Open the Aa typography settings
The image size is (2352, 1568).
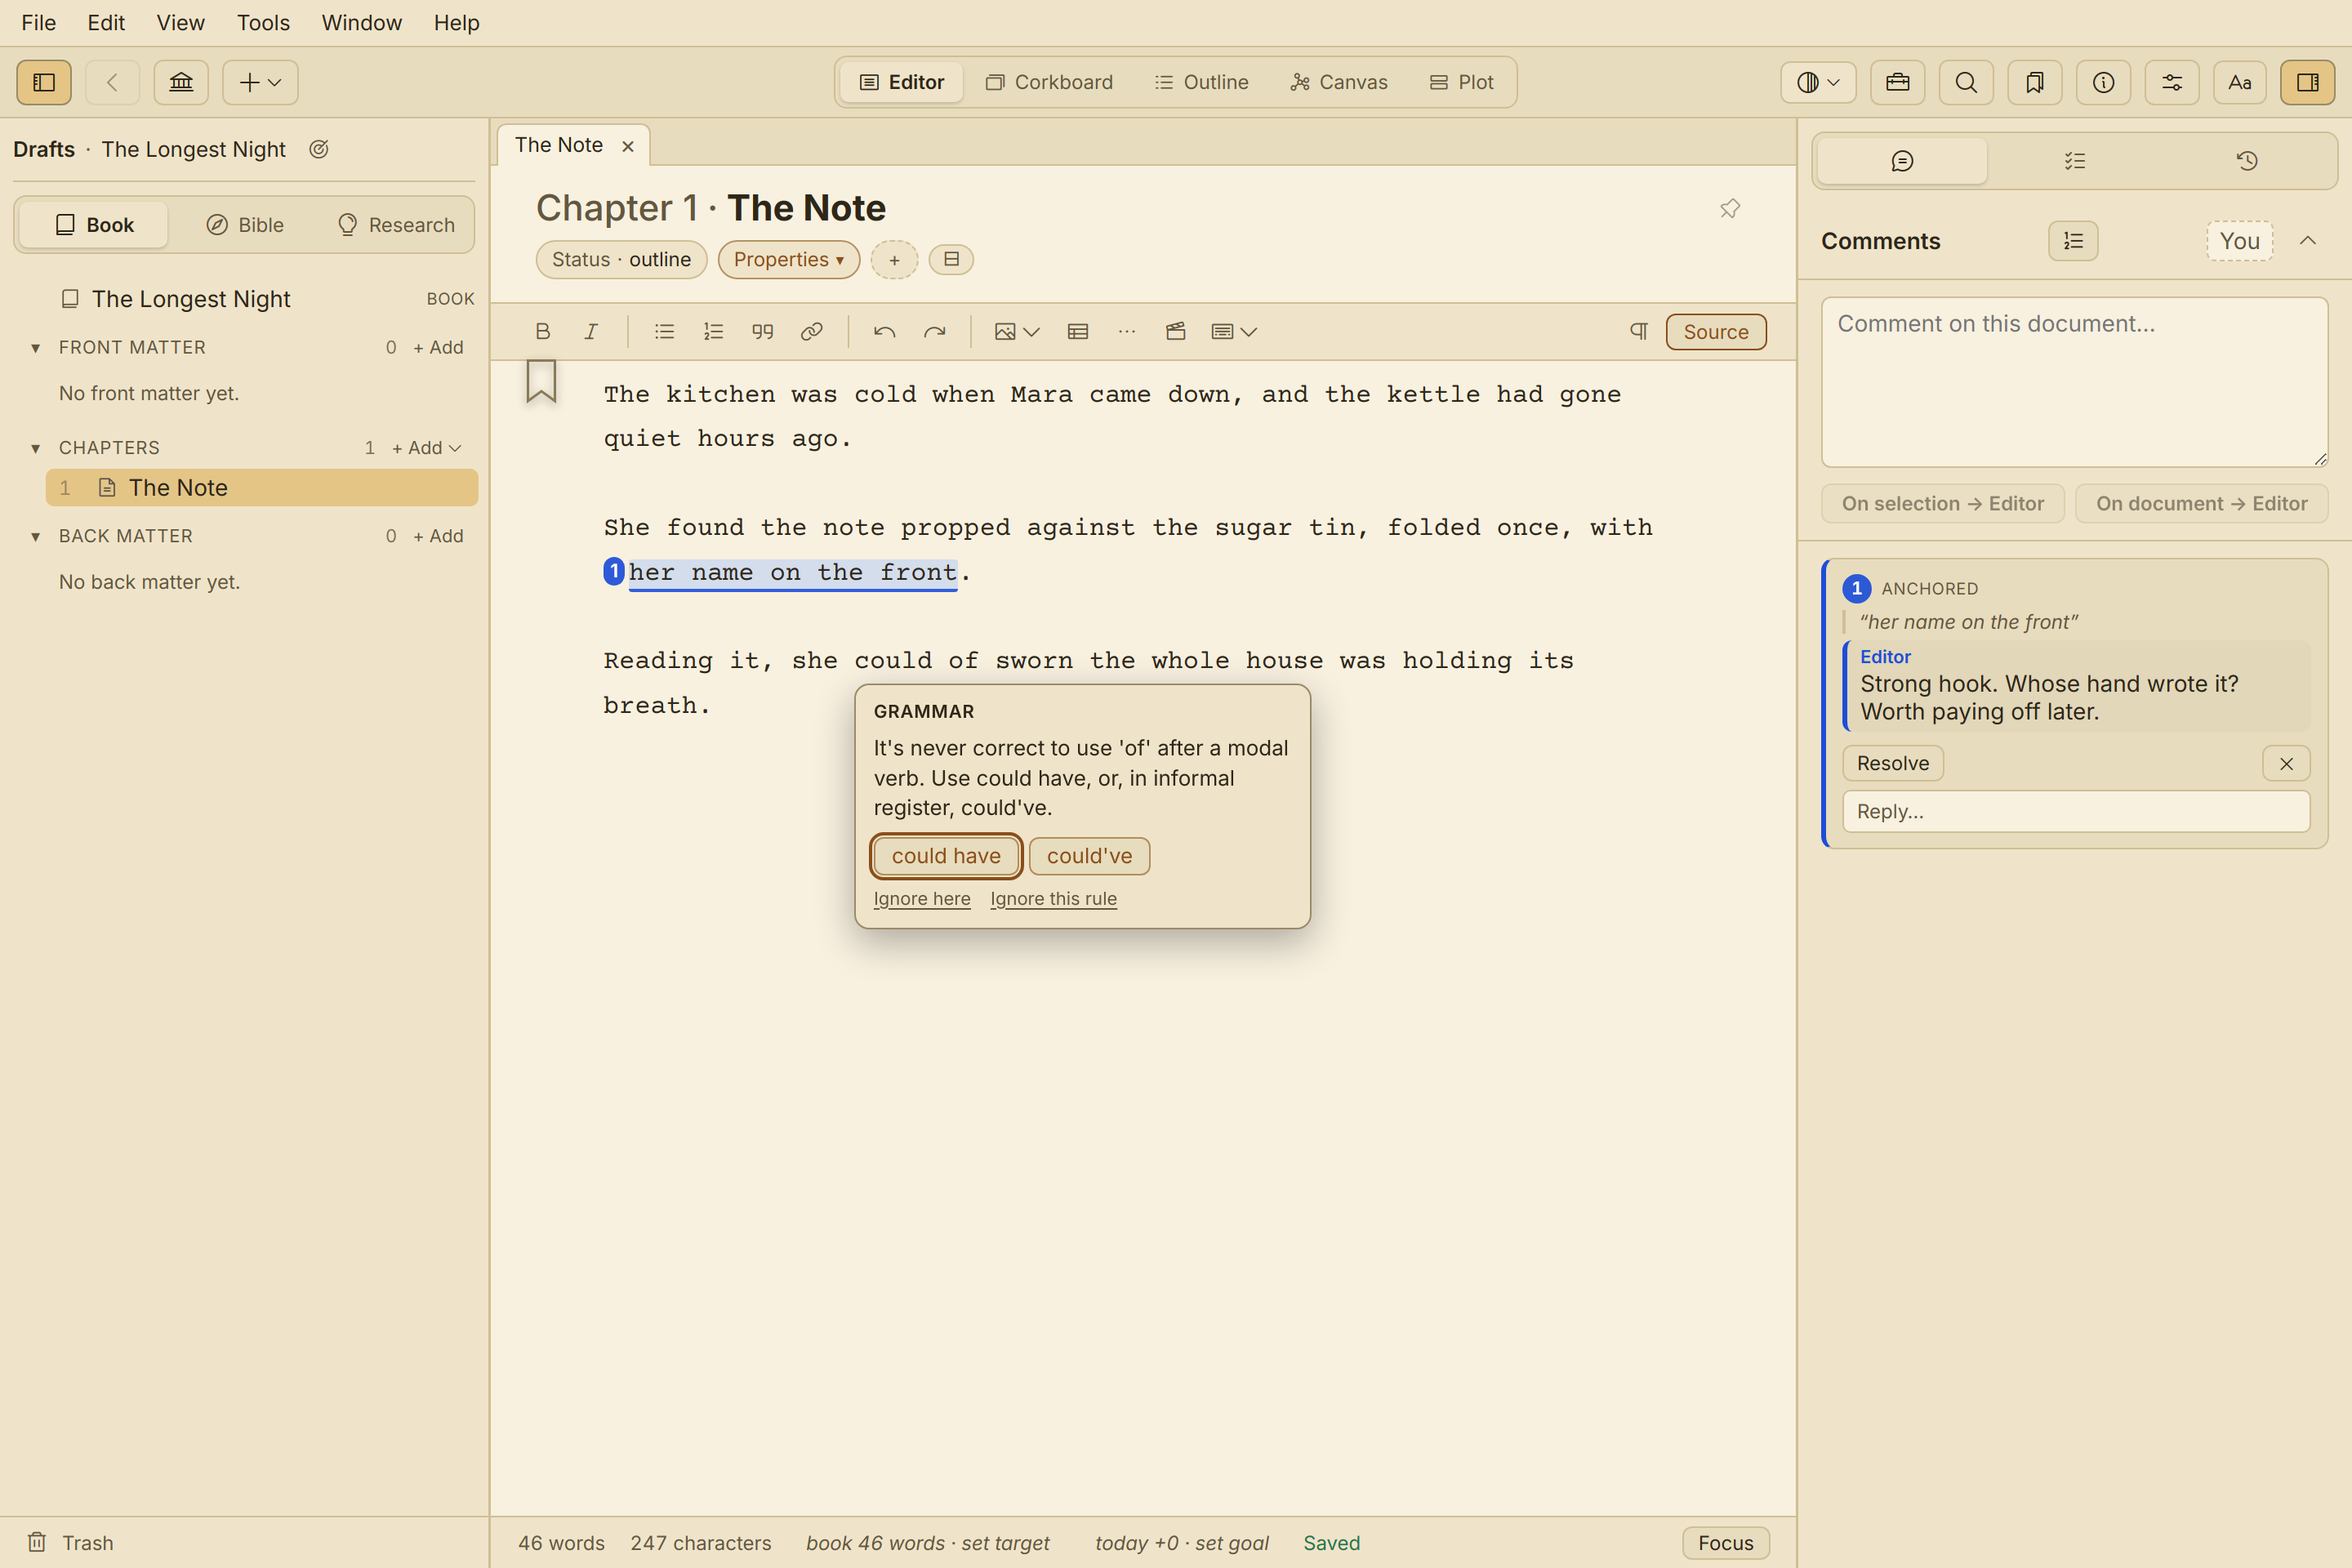pos(2240,82)
